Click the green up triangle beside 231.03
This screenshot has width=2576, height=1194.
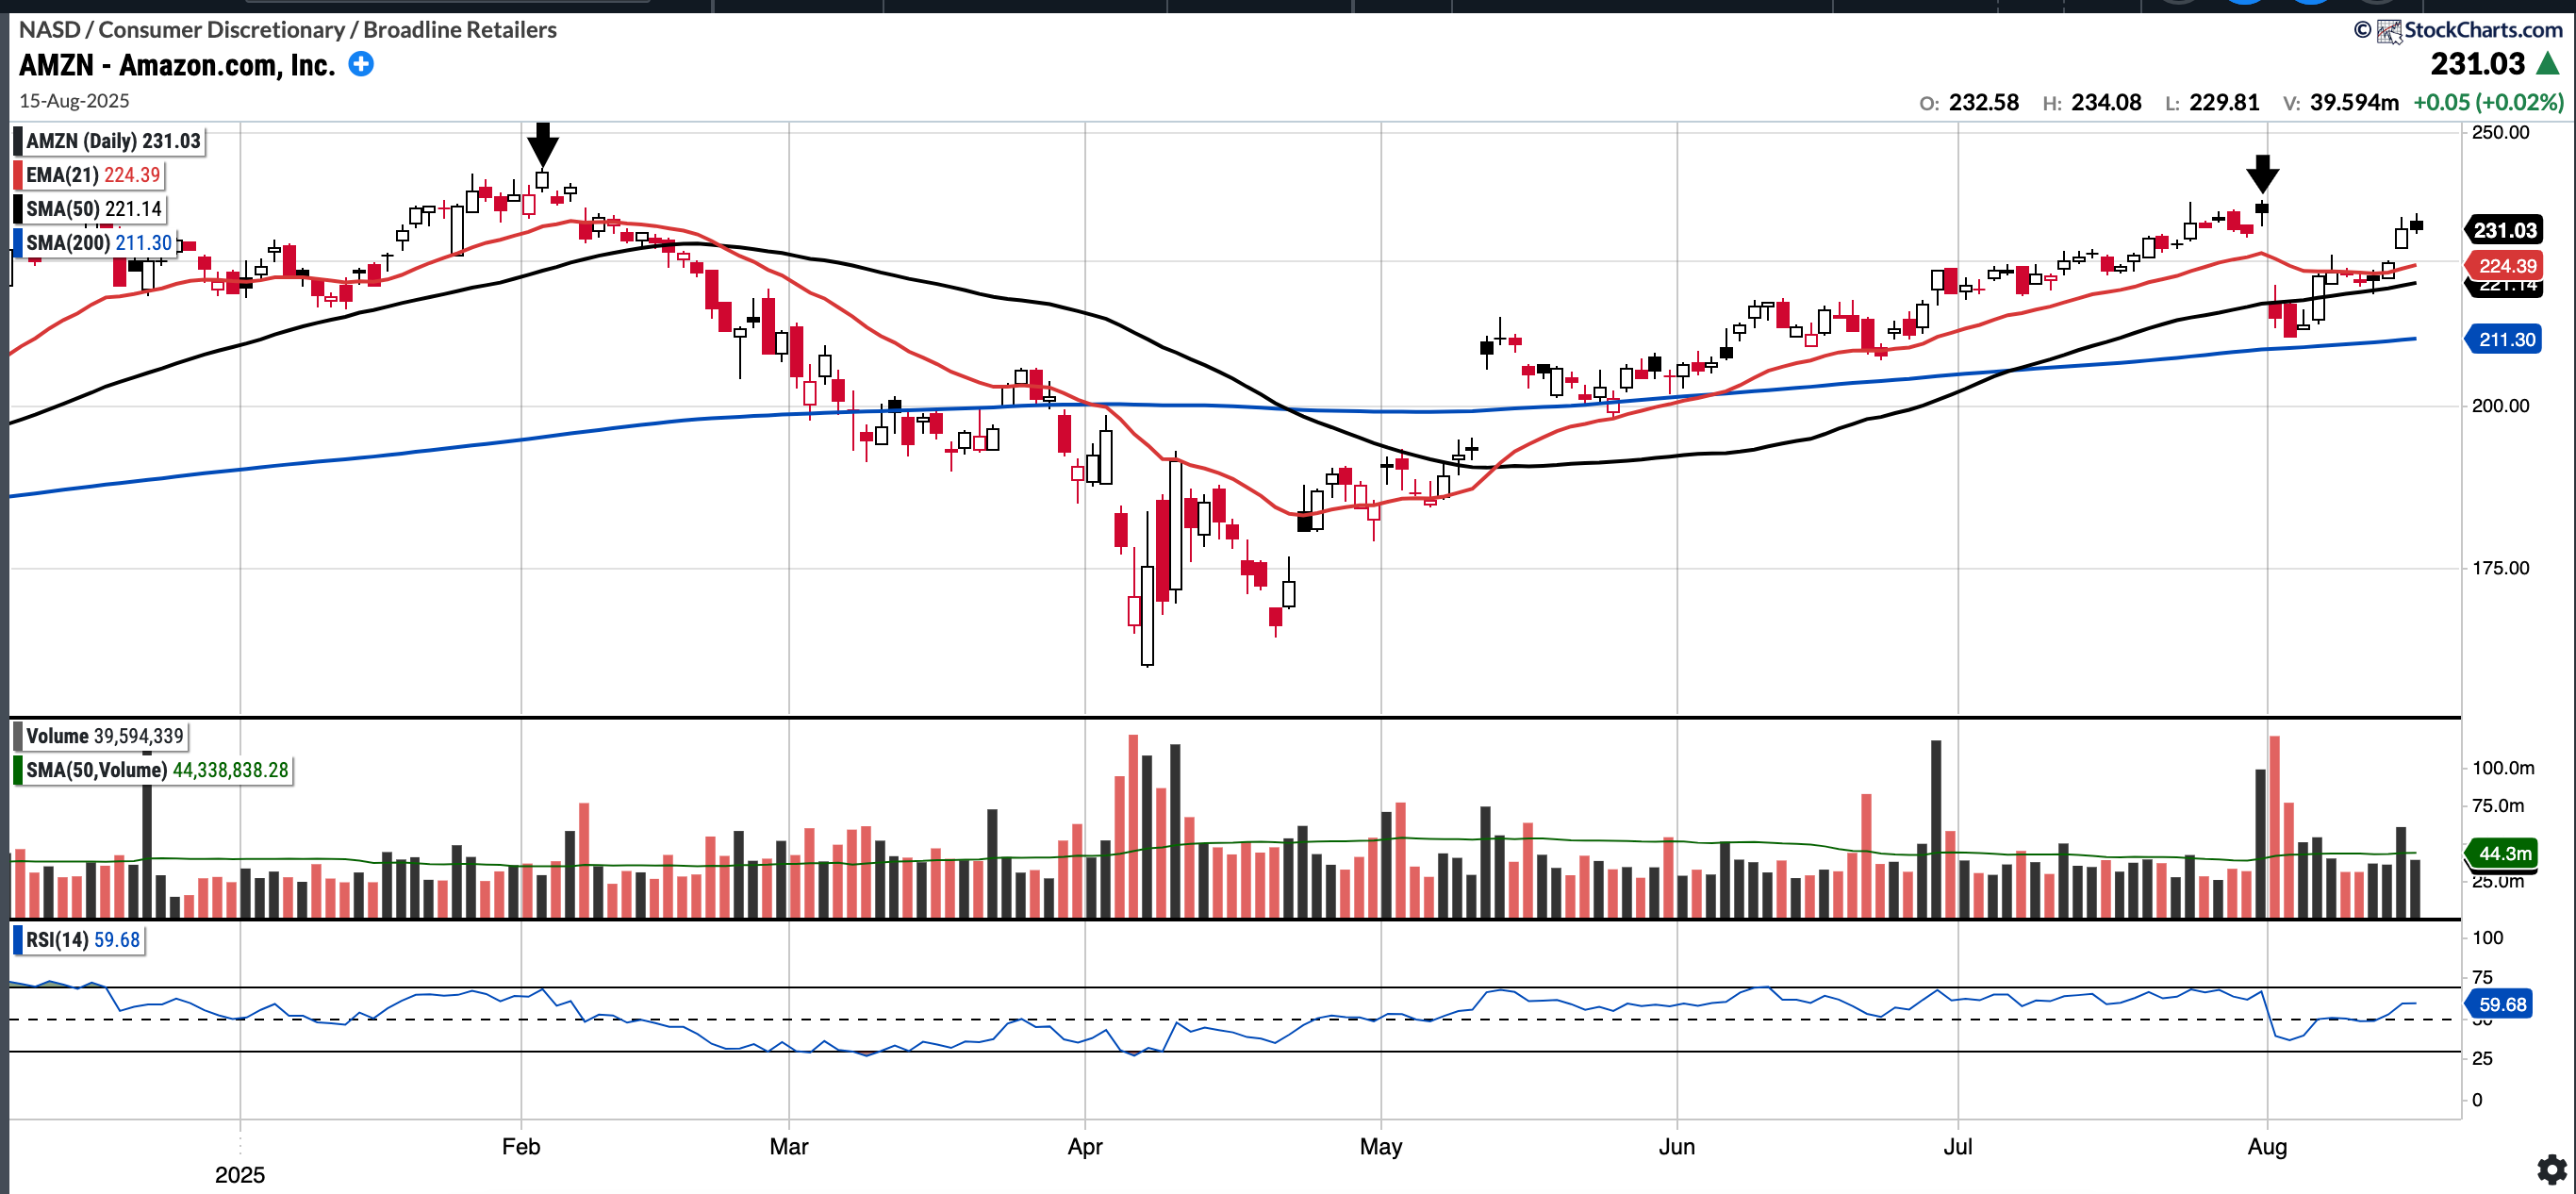tap(2548, 64)
